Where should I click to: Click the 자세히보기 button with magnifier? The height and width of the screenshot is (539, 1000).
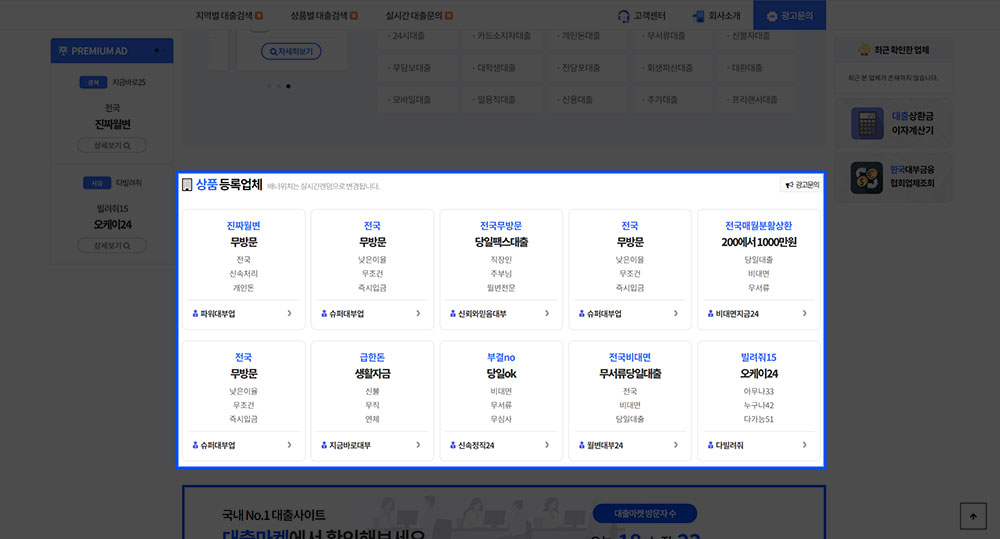(291, 51)
